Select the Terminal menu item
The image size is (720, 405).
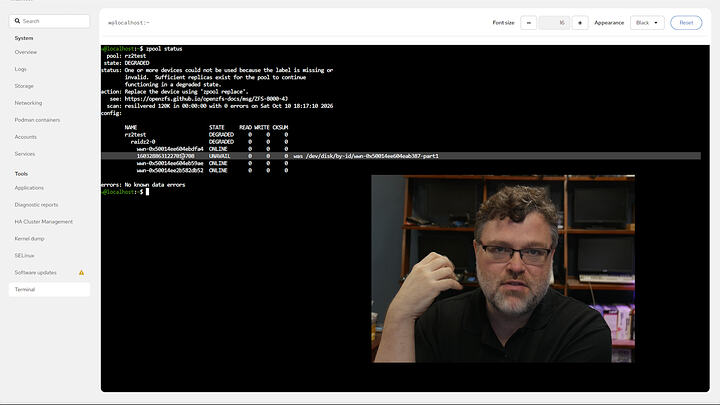click(49, 290)
